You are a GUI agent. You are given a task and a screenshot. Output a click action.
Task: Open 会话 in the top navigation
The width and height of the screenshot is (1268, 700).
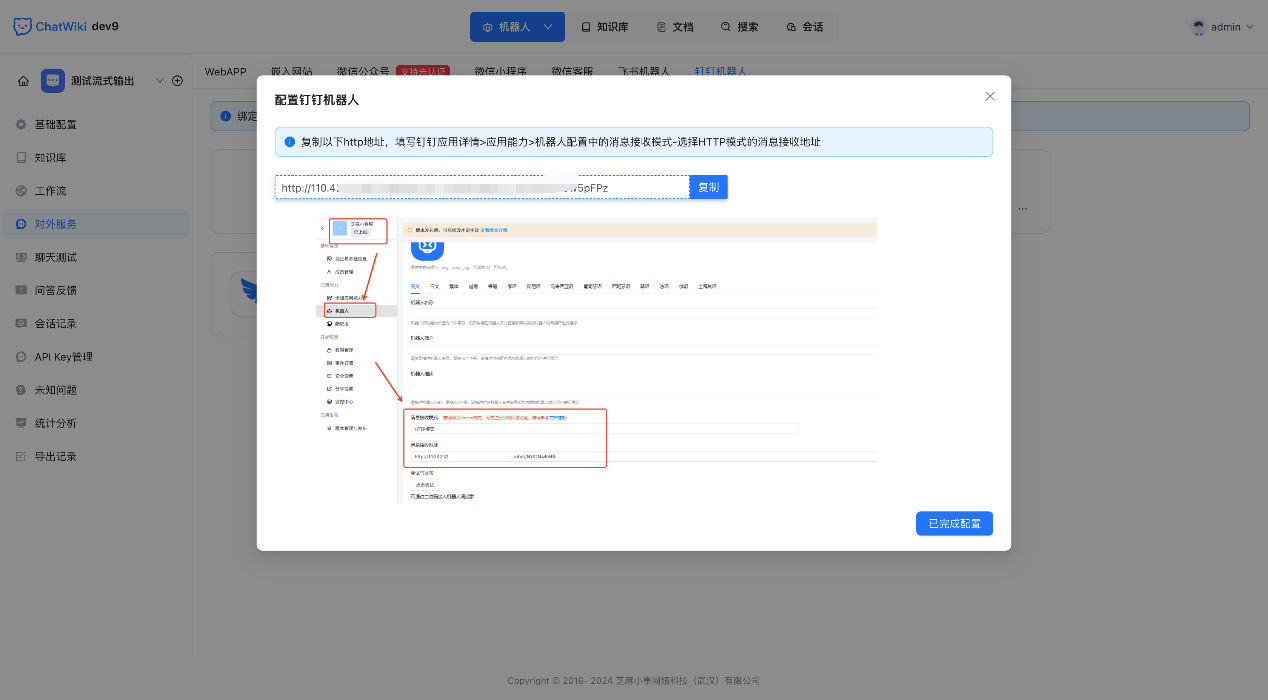tap(805, 27)
